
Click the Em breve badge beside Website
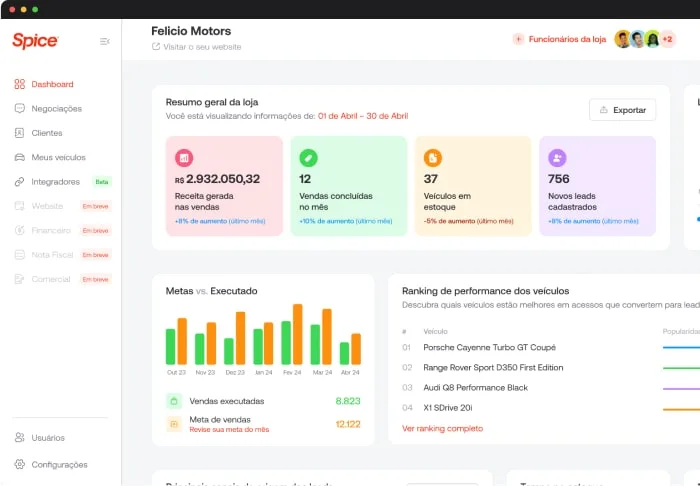96,206
